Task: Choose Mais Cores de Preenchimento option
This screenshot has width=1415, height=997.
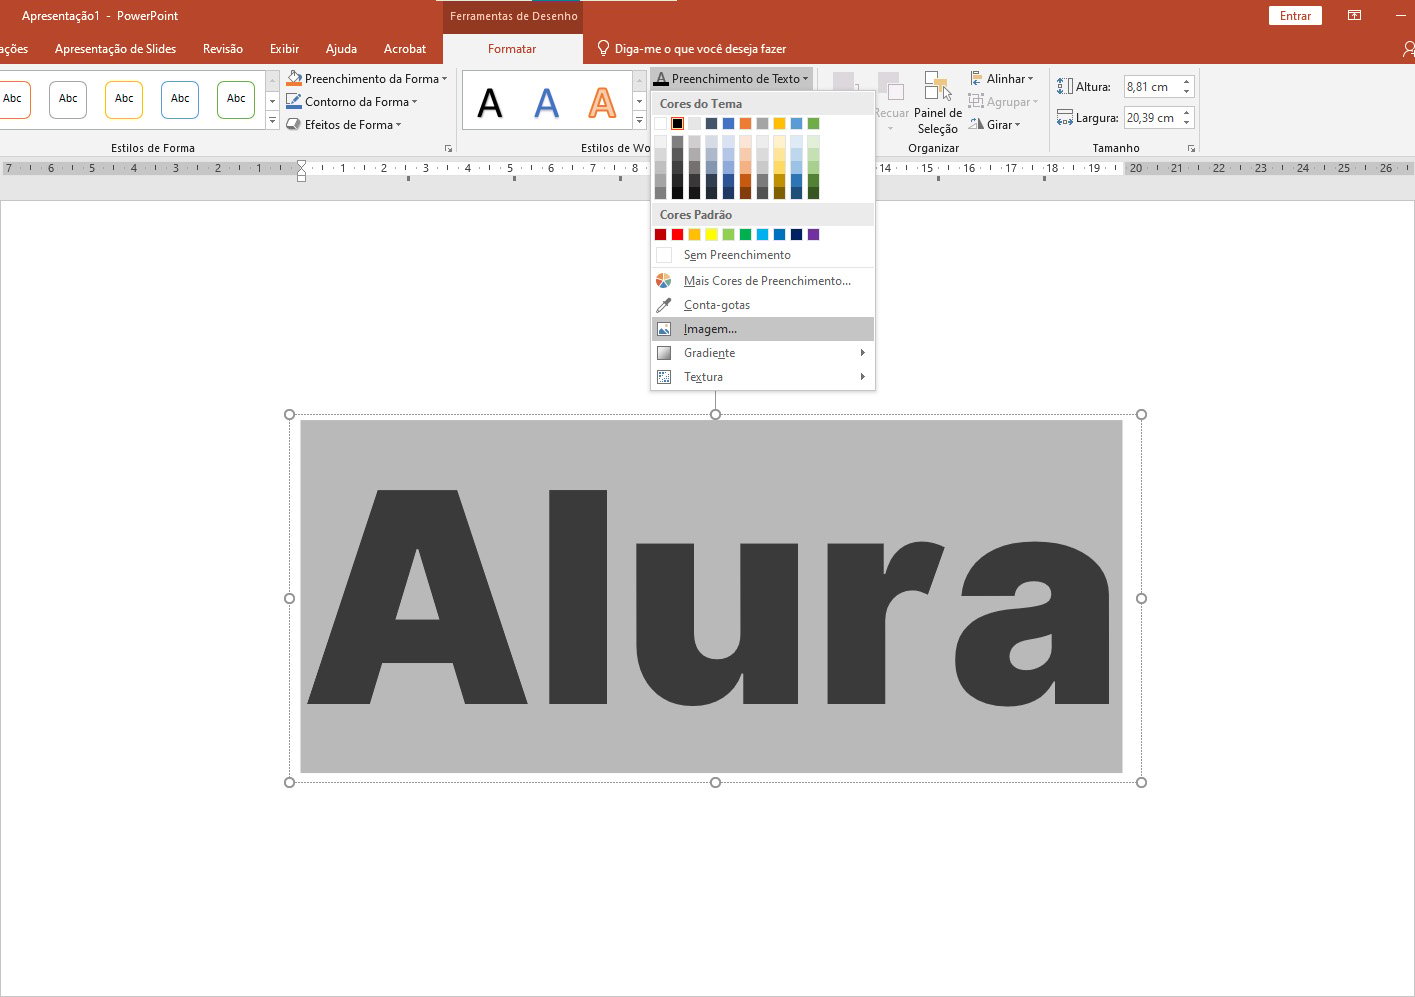Action: [763, 281]
